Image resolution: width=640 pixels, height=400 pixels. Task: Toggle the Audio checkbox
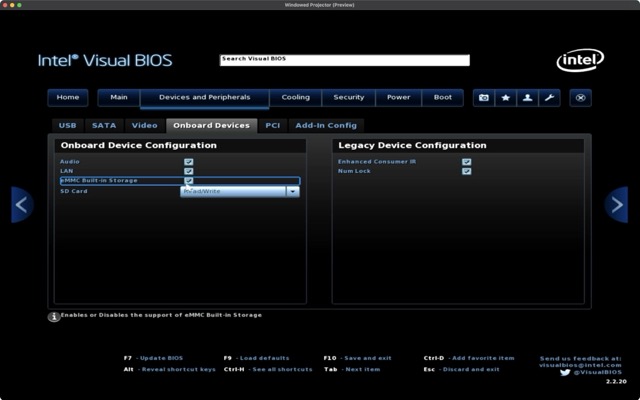[189, 162]
